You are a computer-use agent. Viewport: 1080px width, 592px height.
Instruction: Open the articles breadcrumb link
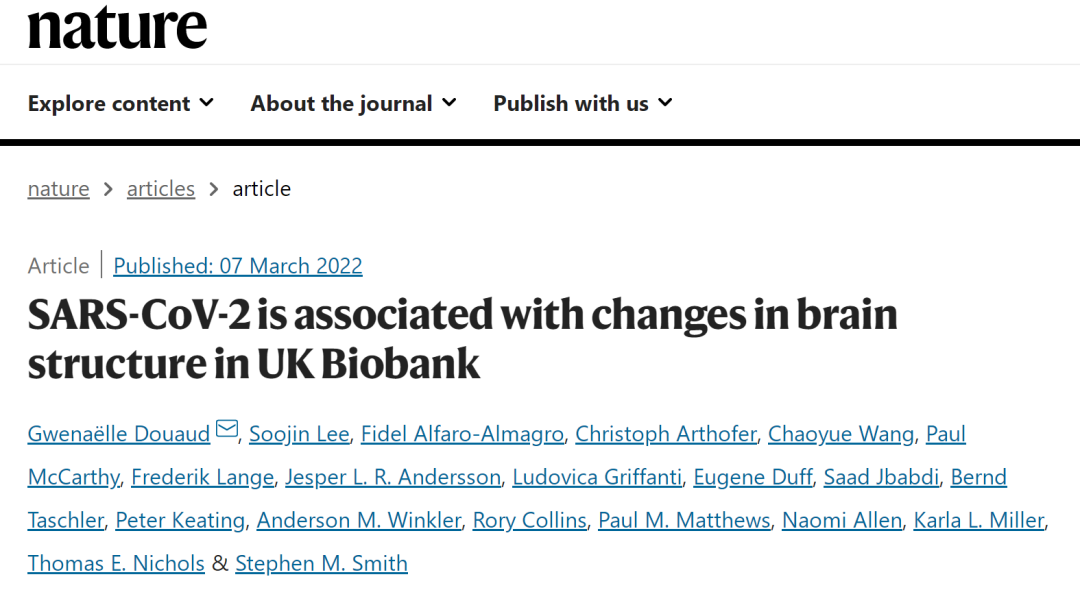tap(160, 189)
